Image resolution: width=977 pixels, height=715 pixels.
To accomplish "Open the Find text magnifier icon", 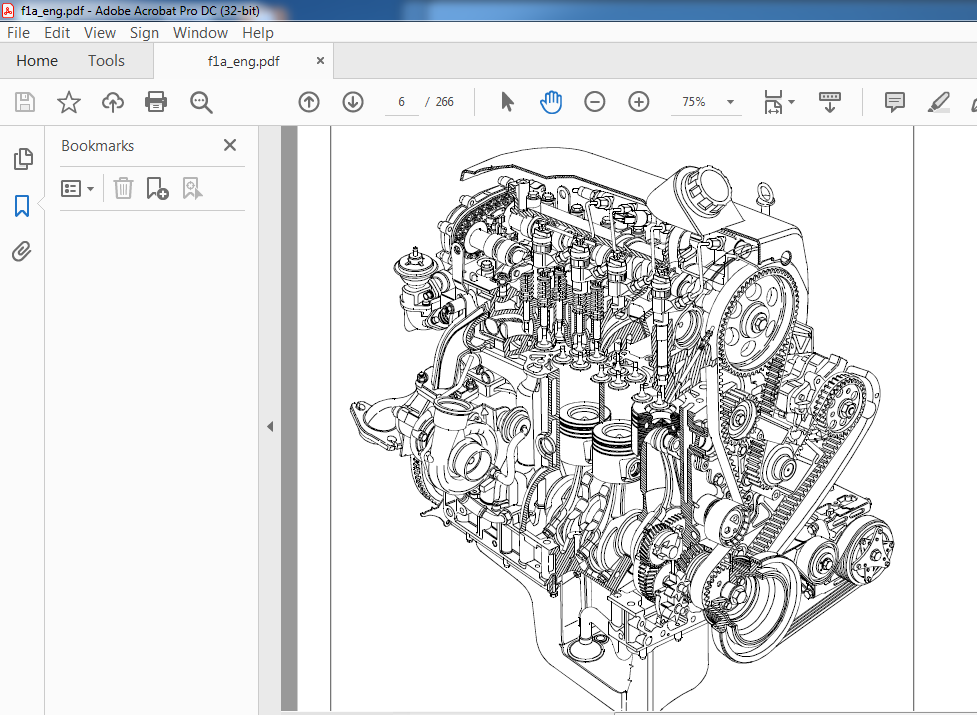I will (201, 102).
